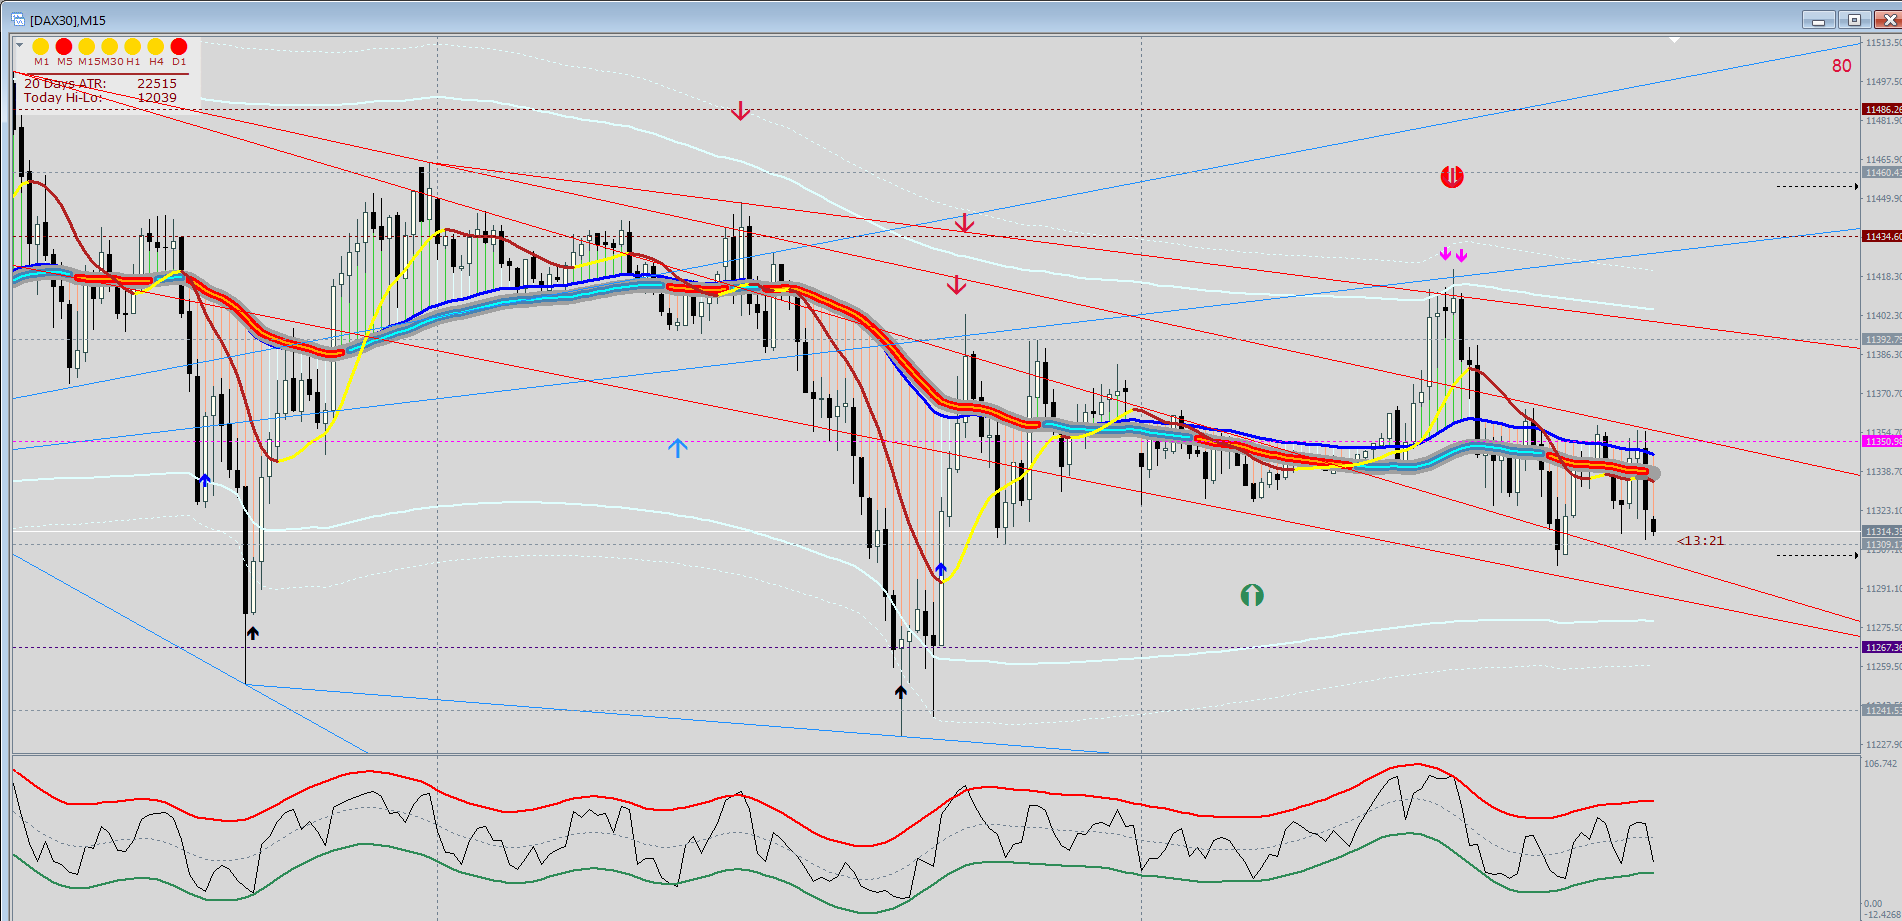Viewport: 1902px width, 921px height.
Task: Toggle the M1 timeframe yellow indicator
Action: 41,46
